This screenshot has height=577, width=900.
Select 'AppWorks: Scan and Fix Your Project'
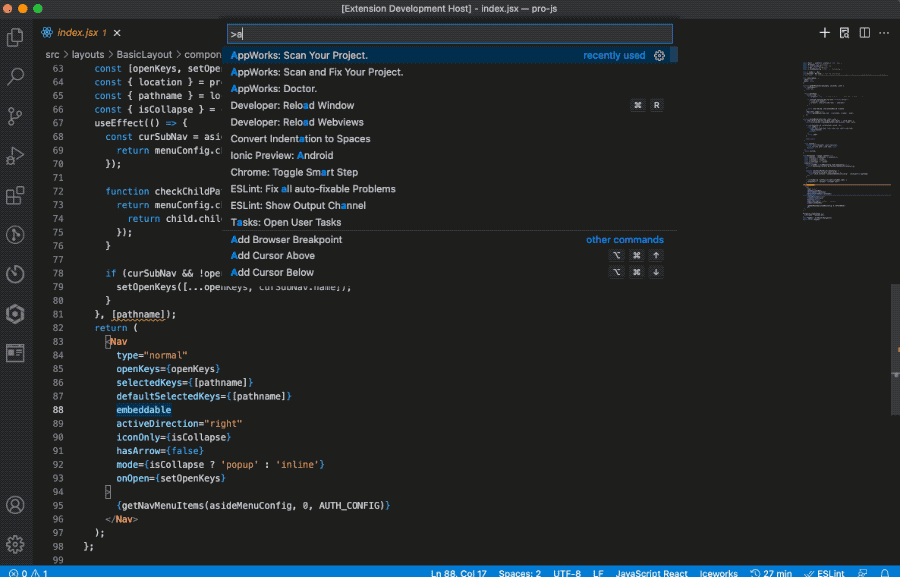317,72
